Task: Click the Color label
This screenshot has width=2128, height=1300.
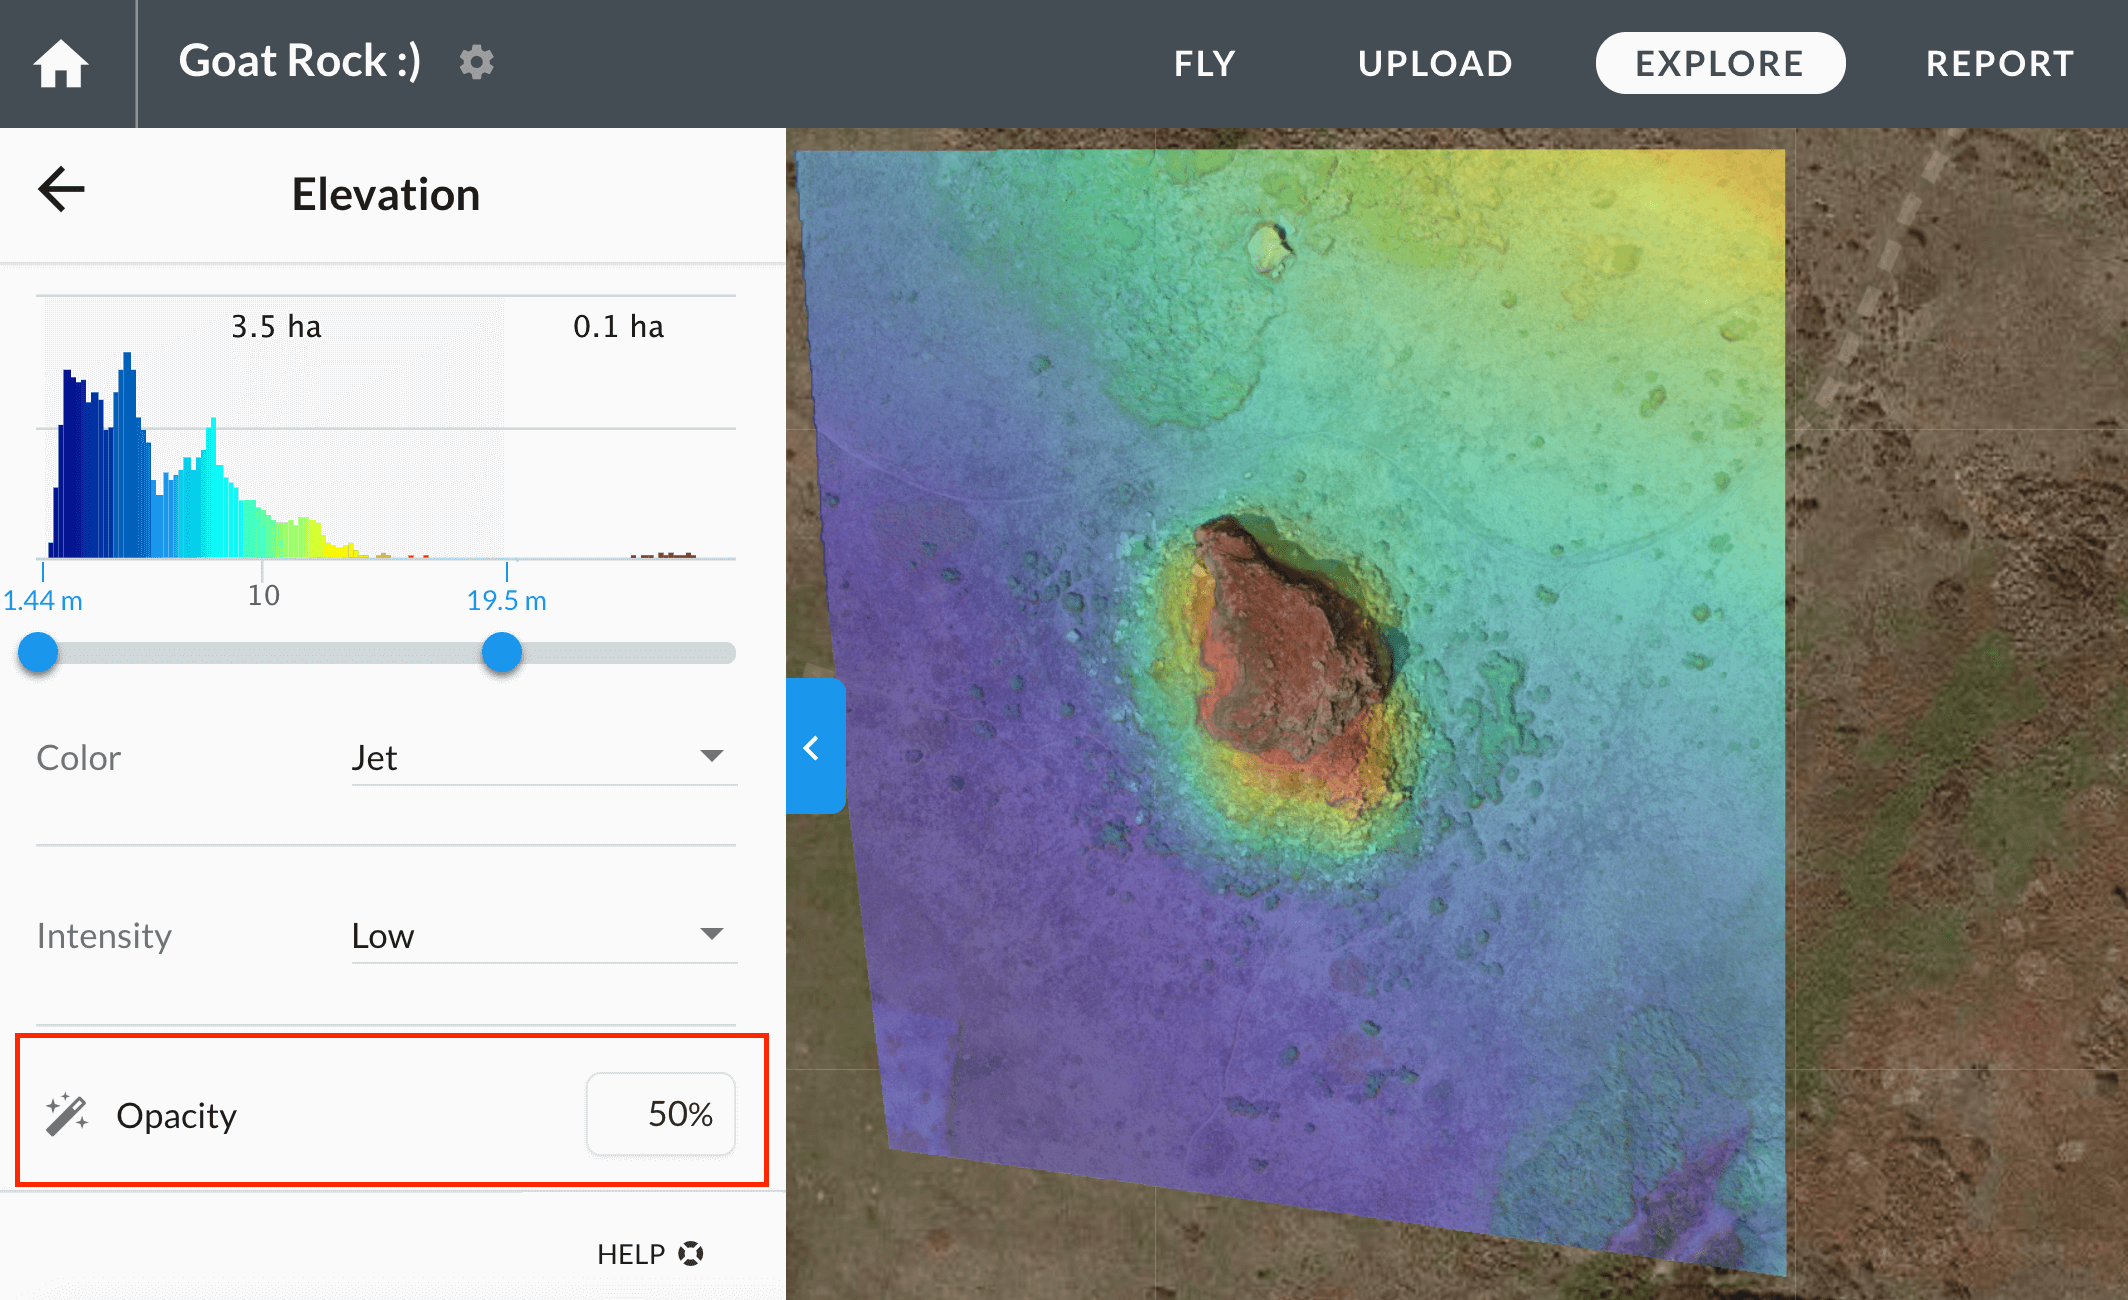Action: pos(78,758)
